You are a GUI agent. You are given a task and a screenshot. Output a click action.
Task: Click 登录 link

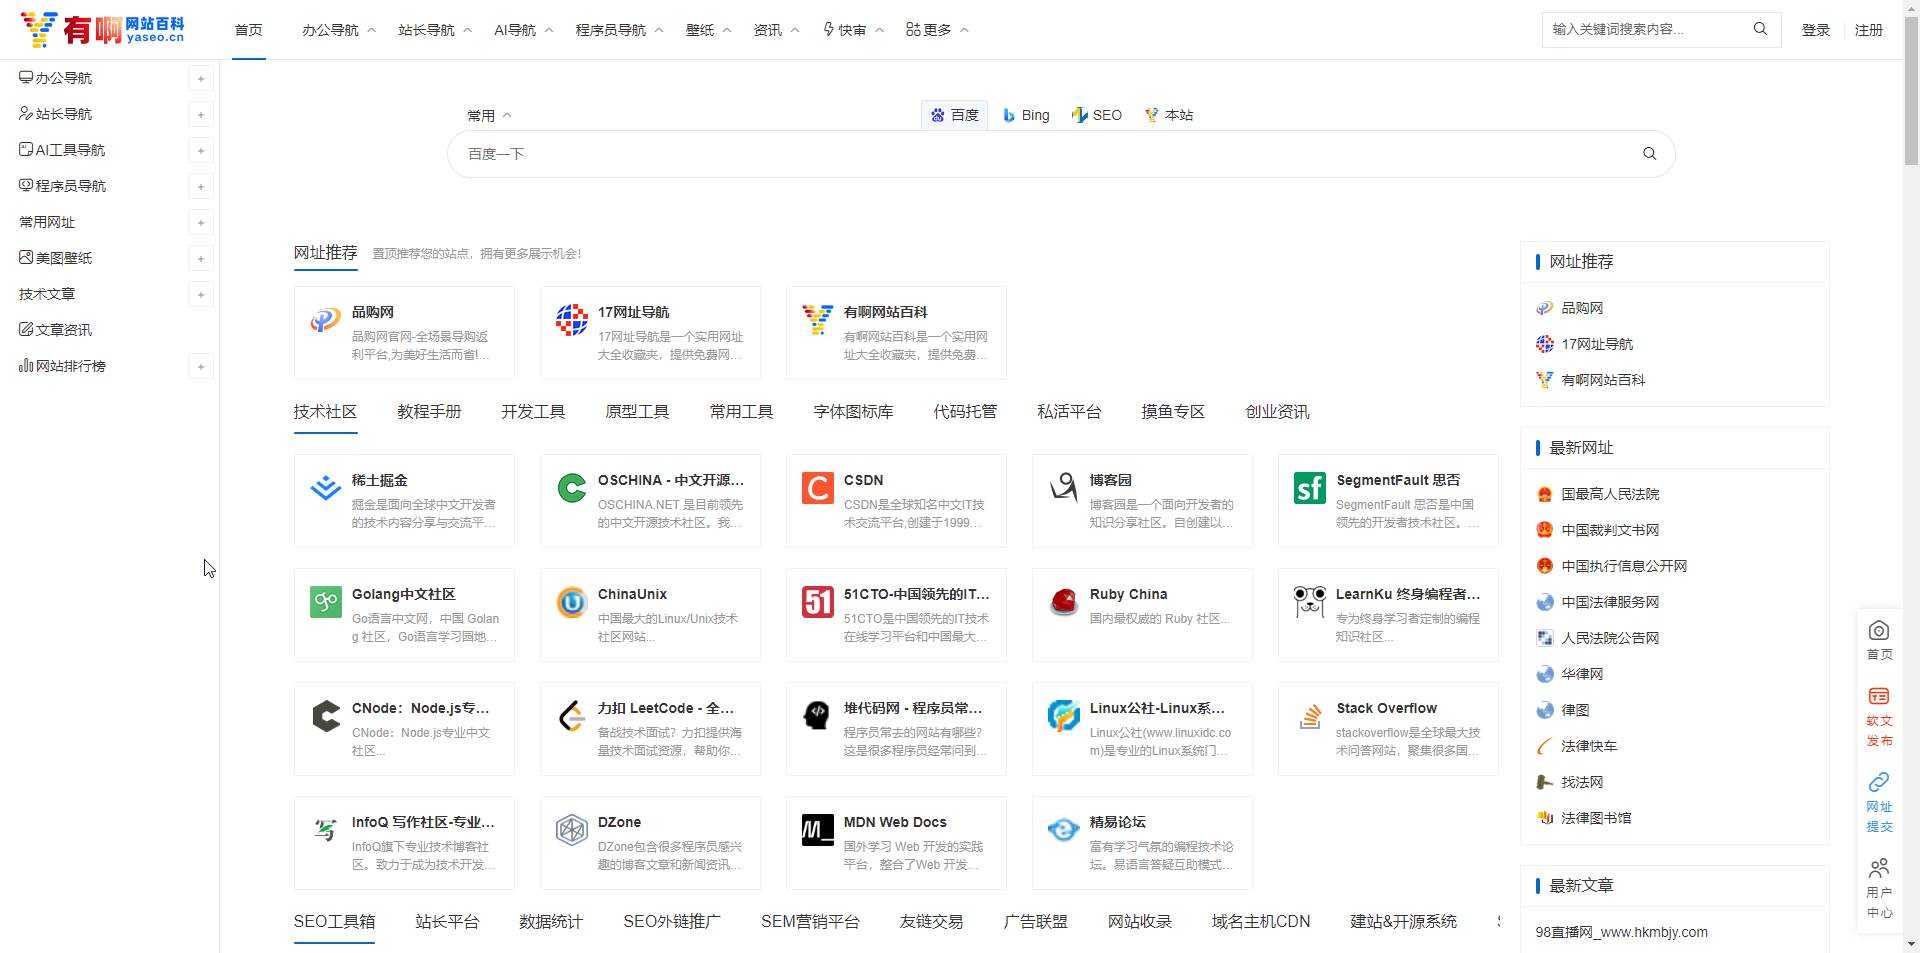[x=1816, y=30]
